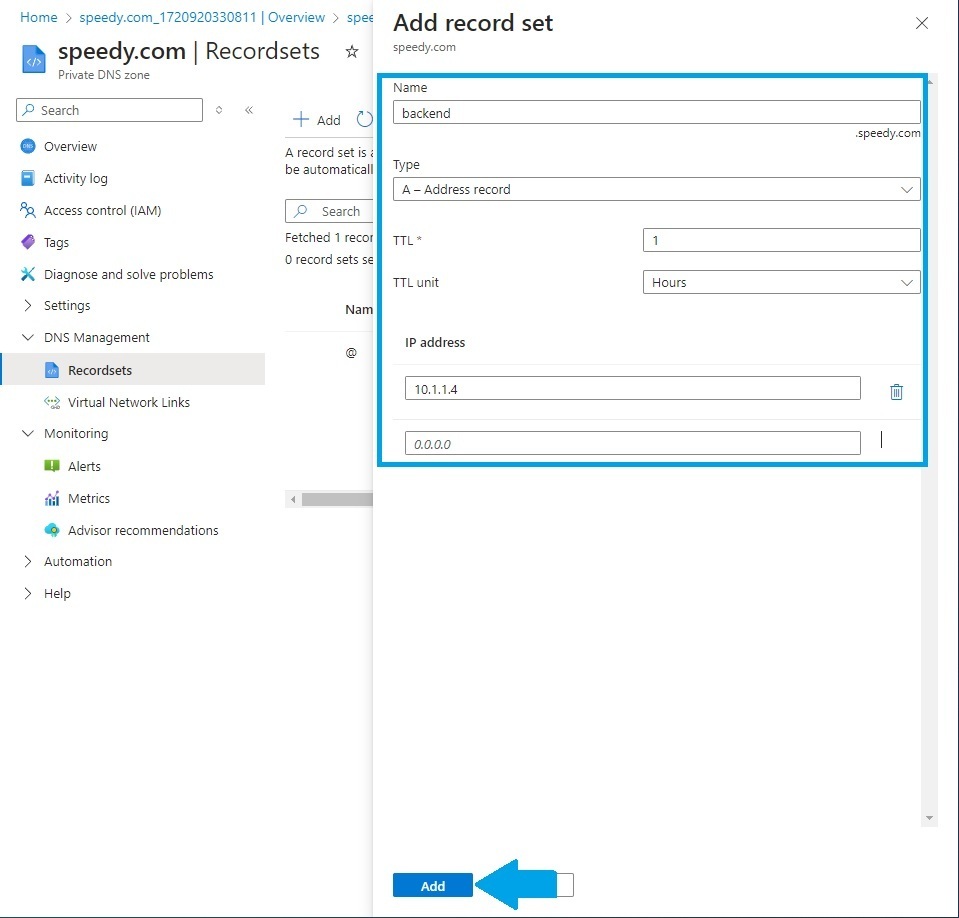Click the Virtual Network Links icon
Viewport: 959px width, 918px height.
(52, 402)
